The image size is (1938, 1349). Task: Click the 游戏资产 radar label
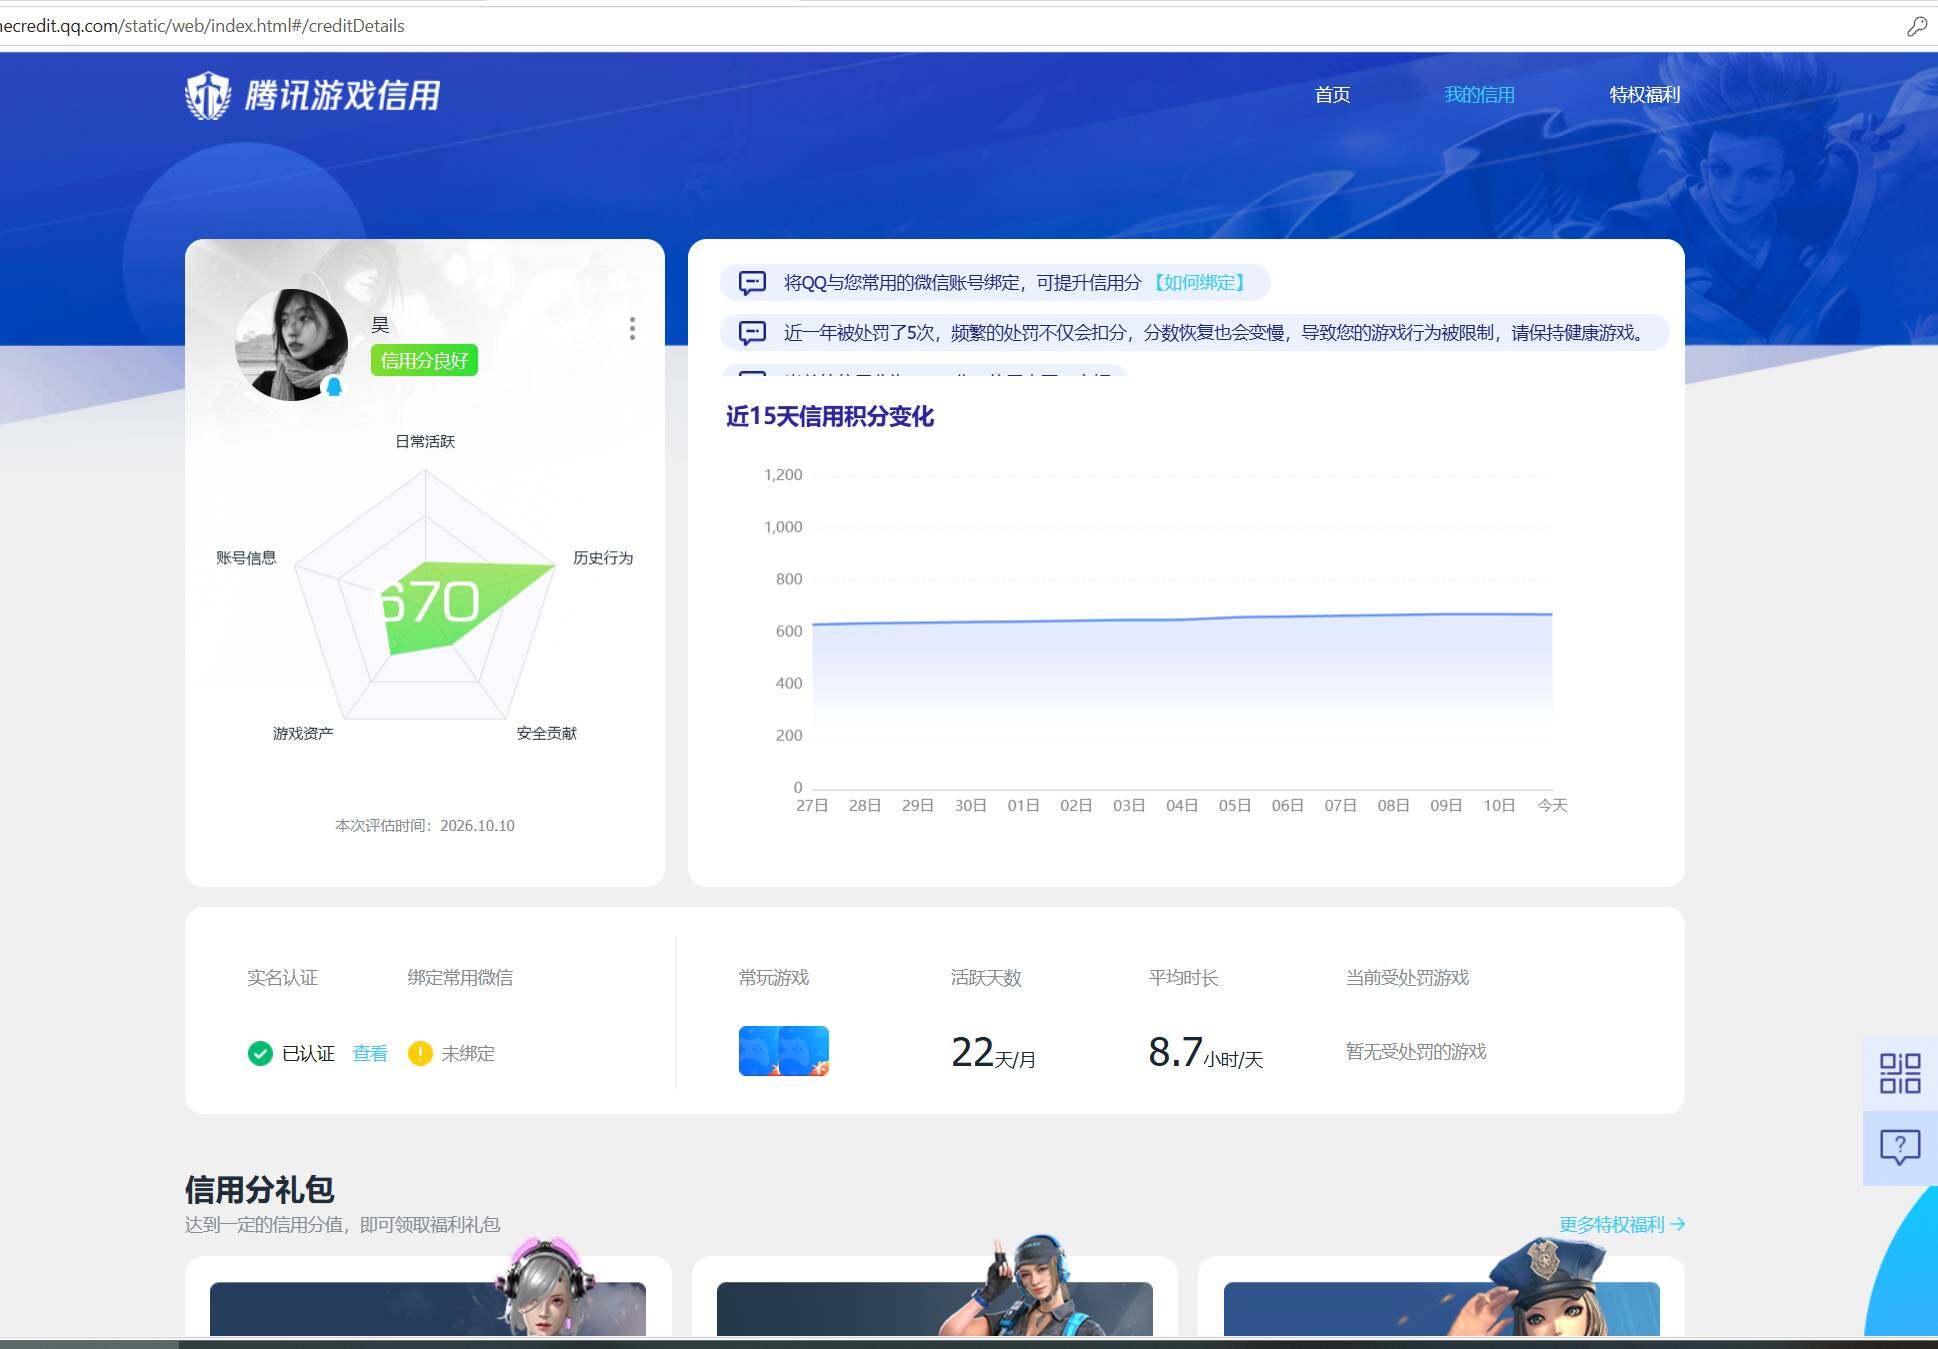click(x=303, y=734)
